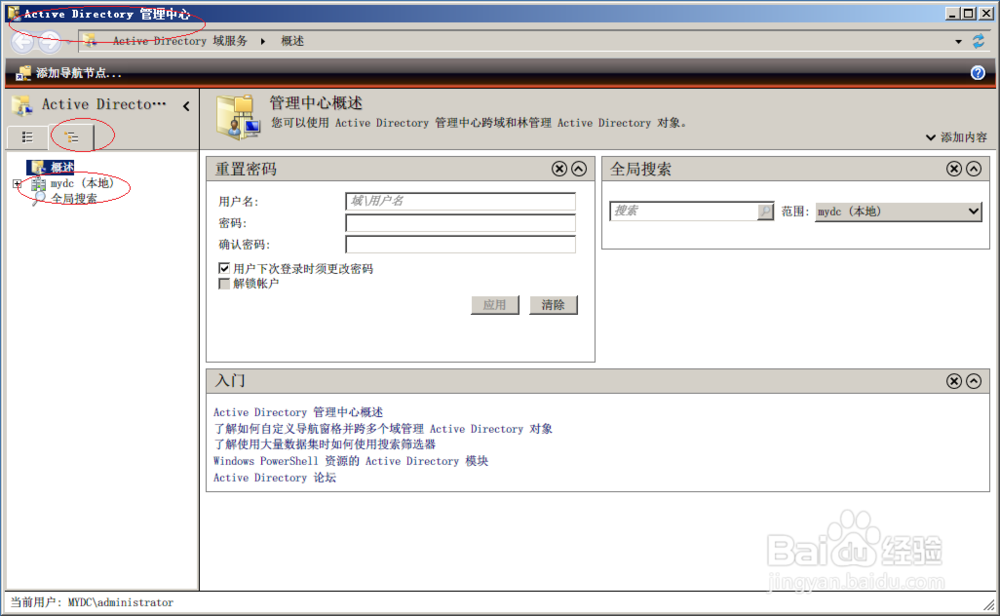This screenshot has width=1000, height=616.
Task: Open the 添加内容 dropdown
Action: (956, 138)
